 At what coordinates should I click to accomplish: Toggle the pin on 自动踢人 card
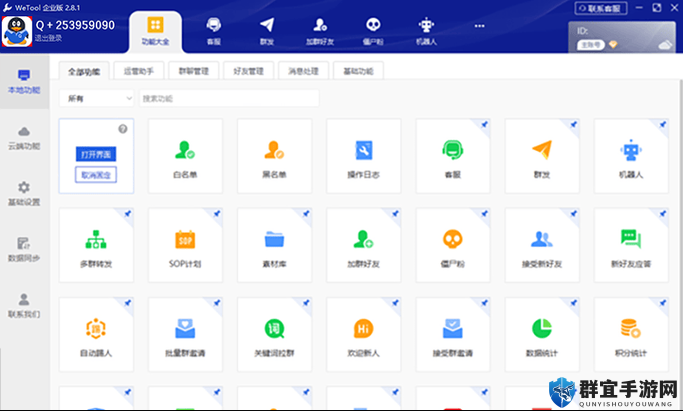point(128,303)
